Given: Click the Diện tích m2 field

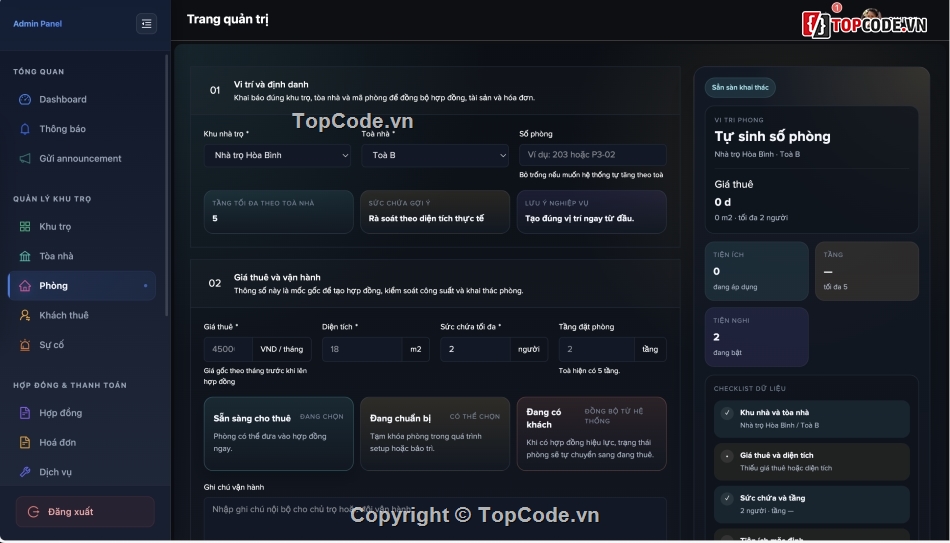Looking at the screenshot, I should click(x=362, y=350).
